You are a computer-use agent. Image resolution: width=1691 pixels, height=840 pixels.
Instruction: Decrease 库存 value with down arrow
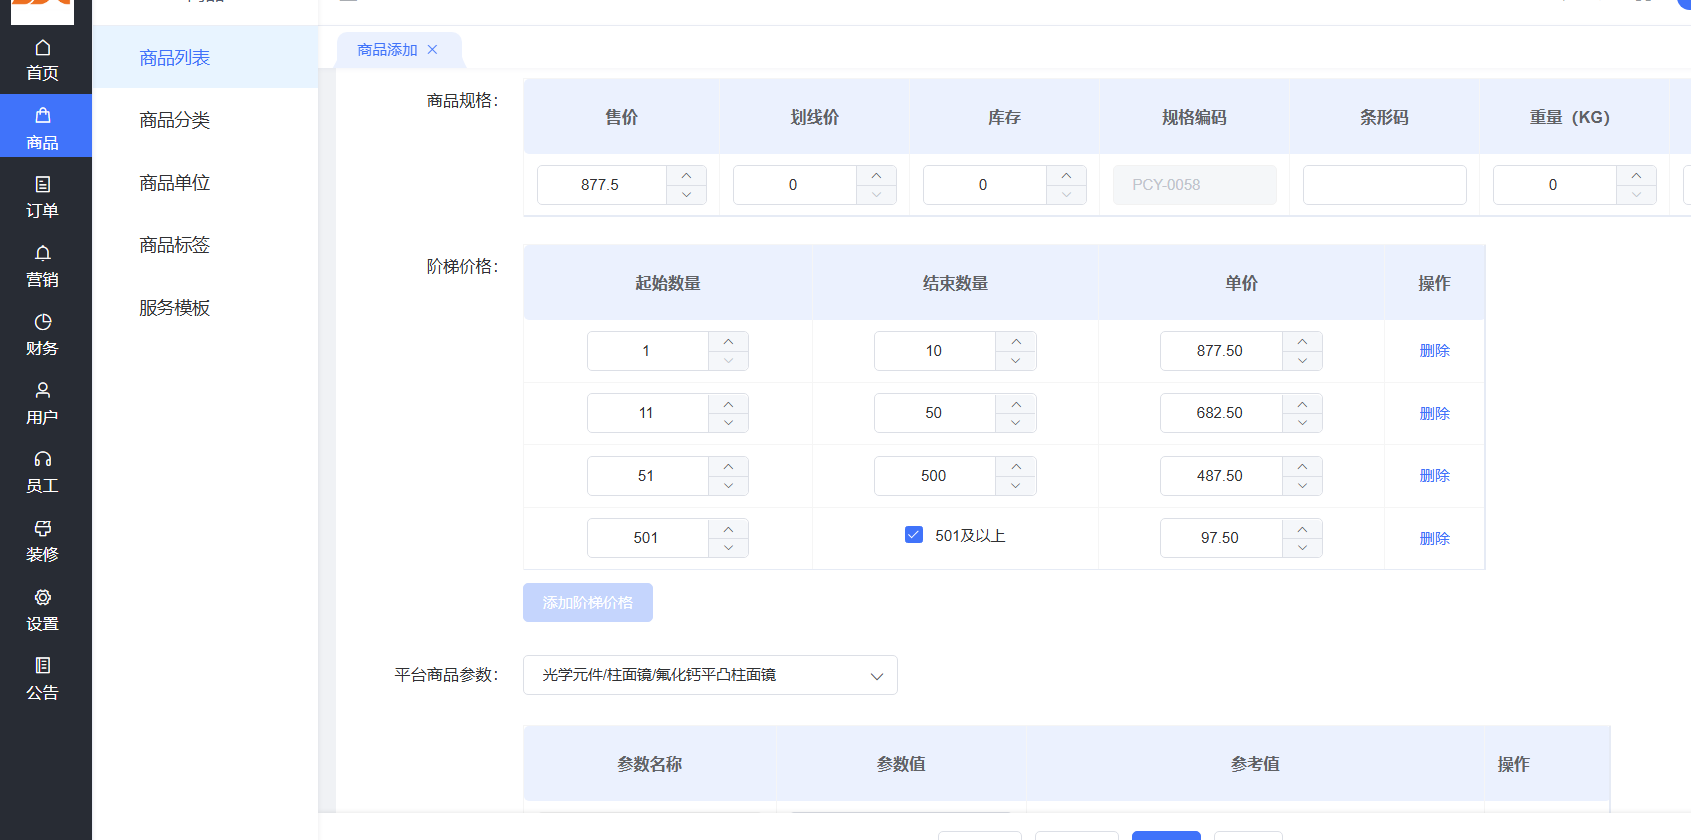pos(1066,195)
